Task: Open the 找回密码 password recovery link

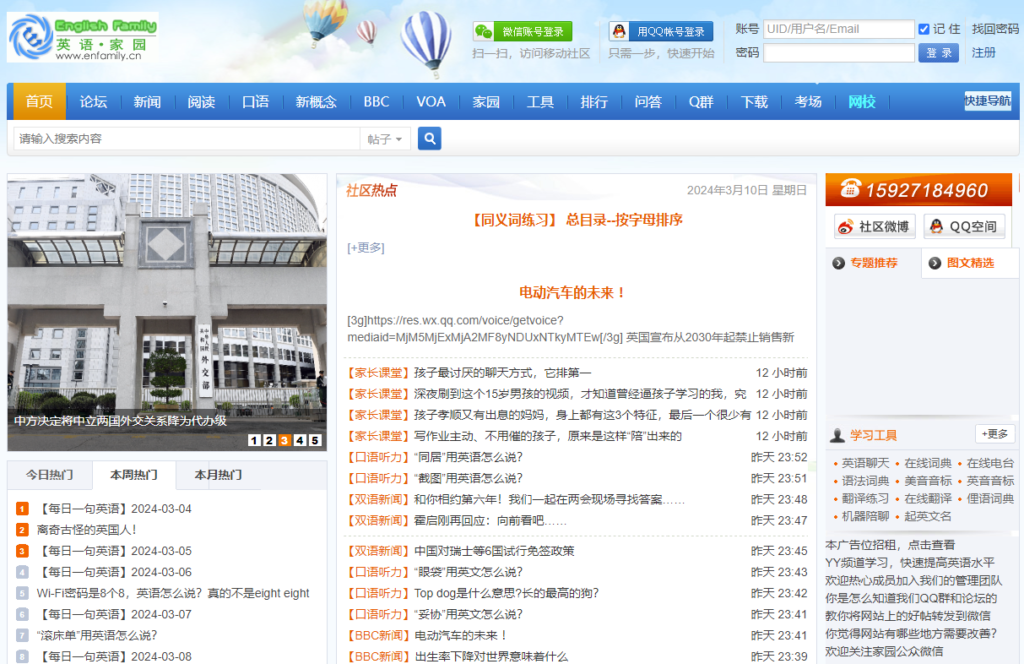Action: click(x=995, y=29)
